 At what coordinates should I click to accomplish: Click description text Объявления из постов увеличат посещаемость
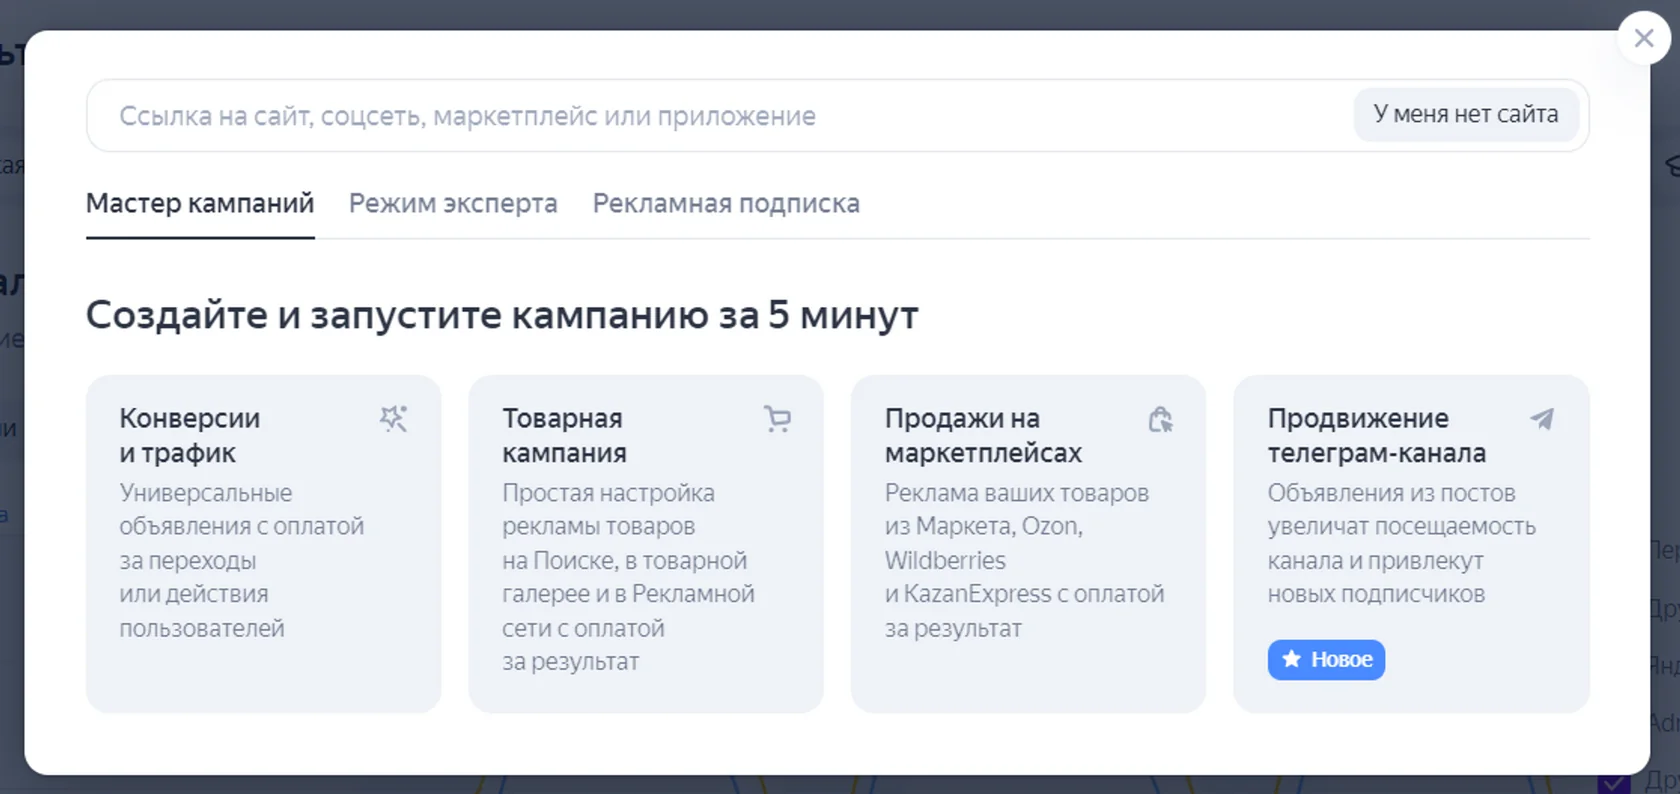click(1402, 509)
